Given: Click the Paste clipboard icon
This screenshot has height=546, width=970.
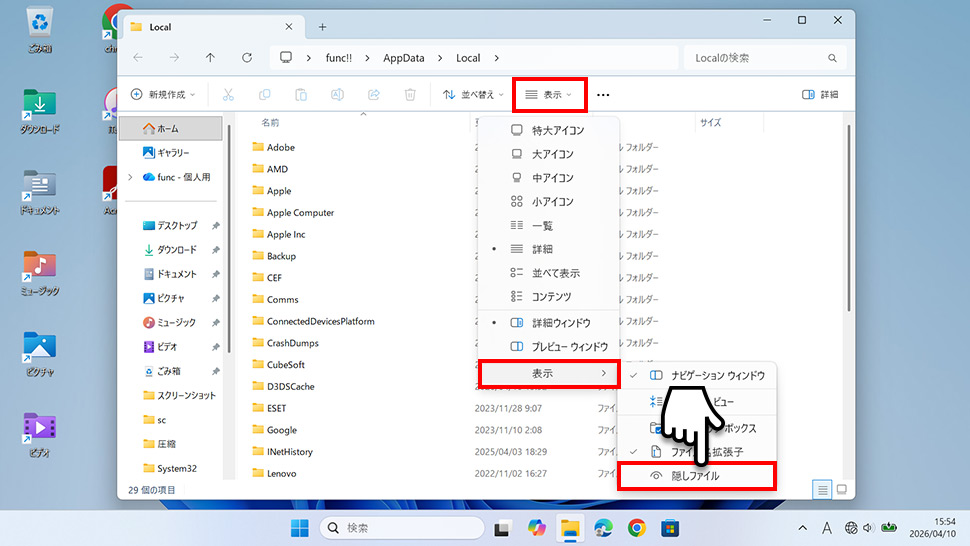Looking at the screenshot, I should pos(301,95).
